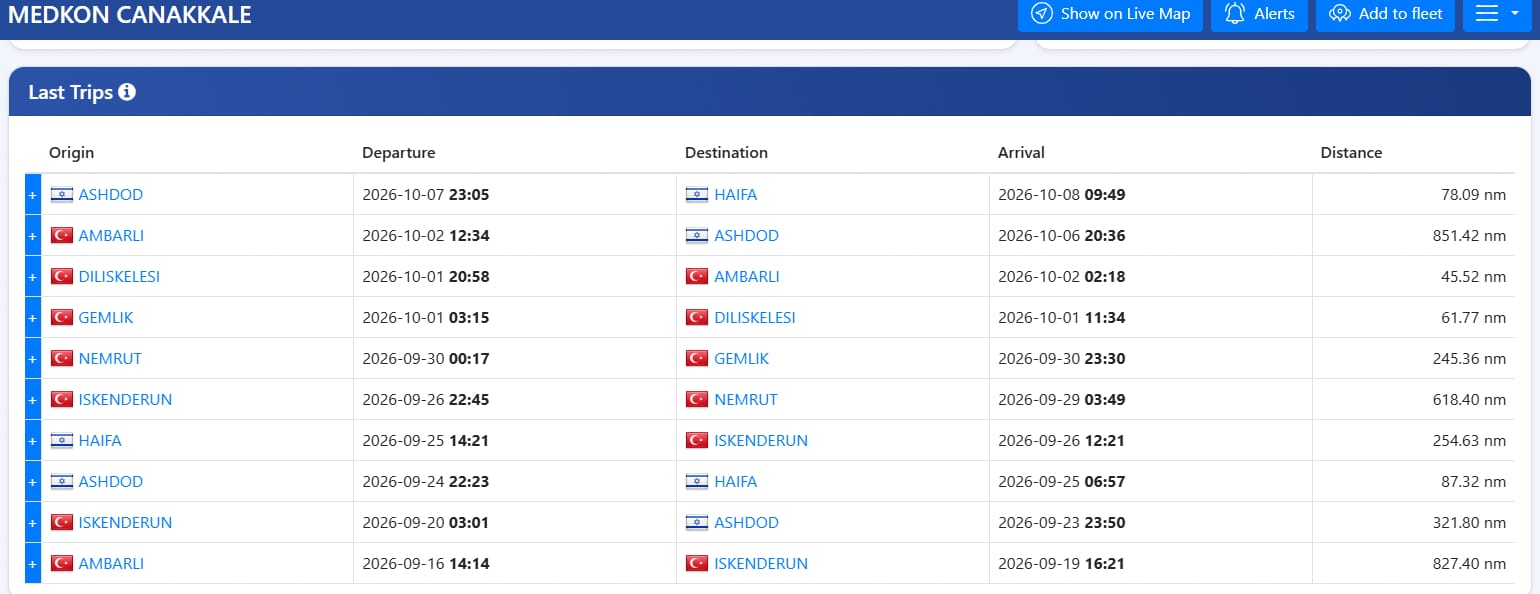Select the 851.42 nm distance cell

coord(1413,236)
